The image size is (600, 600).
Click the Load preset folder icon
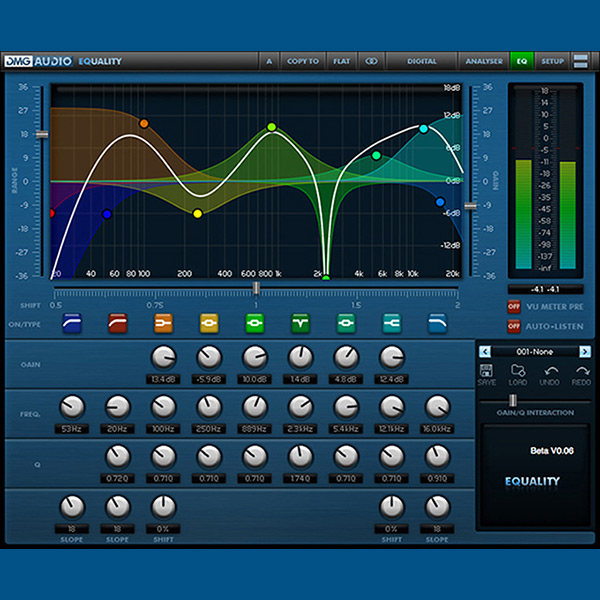pos(518,372)
